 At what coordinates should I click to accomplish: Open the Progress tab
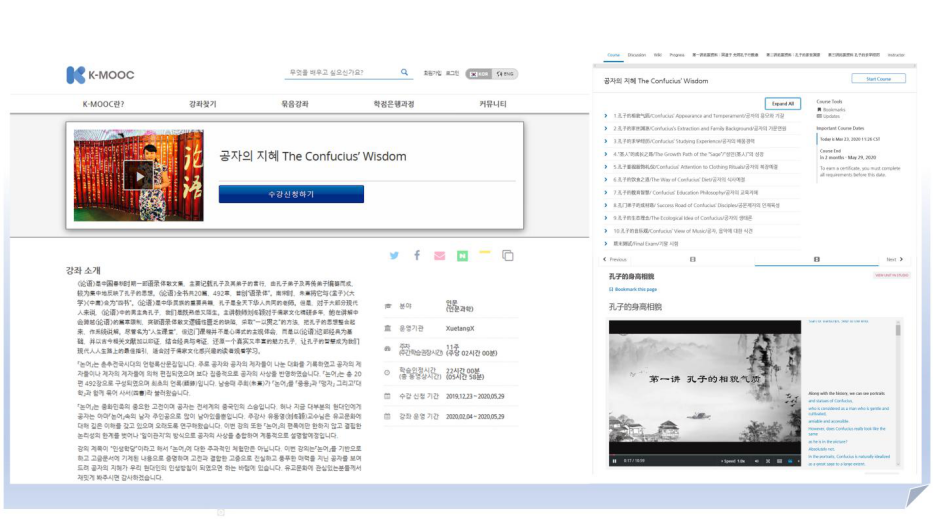(x=677, y=55)
